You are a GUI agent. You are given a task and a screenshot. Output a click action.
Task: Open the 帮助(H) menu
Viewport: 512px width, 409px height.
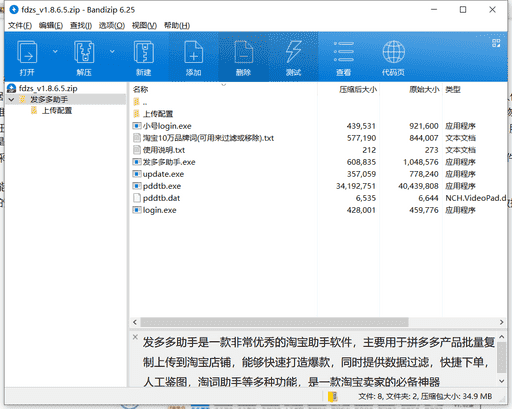(177, 25)
